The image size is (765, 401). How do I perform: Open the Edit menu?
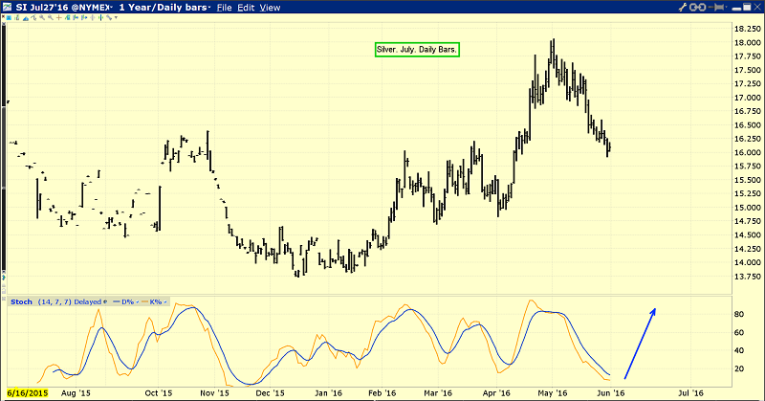pos(245,7)
